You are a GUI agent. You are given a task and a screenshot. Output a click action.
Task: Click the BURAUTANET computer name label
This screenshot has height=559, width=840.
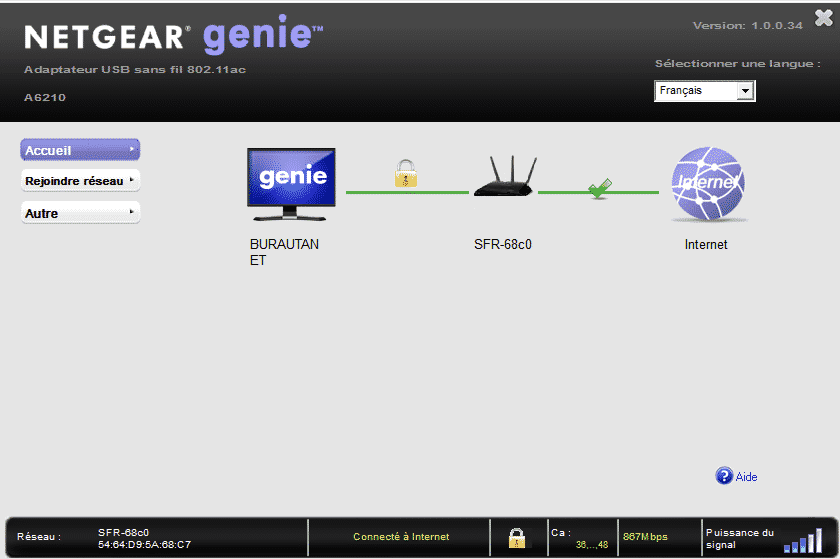point(284,252)
